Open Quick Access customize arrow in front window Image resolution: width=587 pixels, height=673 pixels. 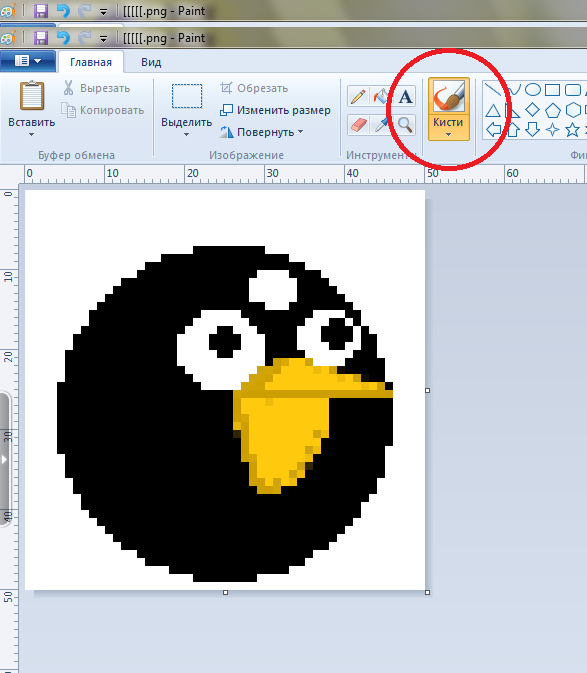(103, 39)
